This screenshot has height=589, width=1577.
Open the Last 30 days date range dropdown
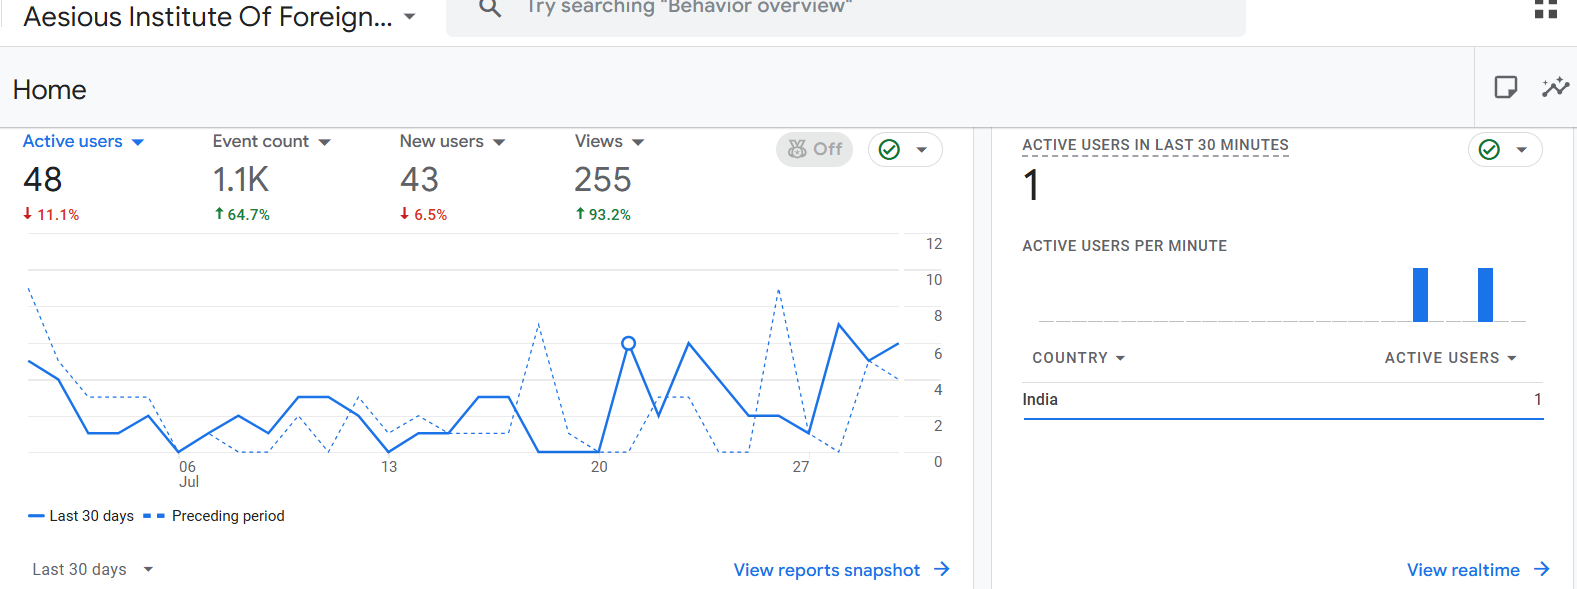pos(92,569)
